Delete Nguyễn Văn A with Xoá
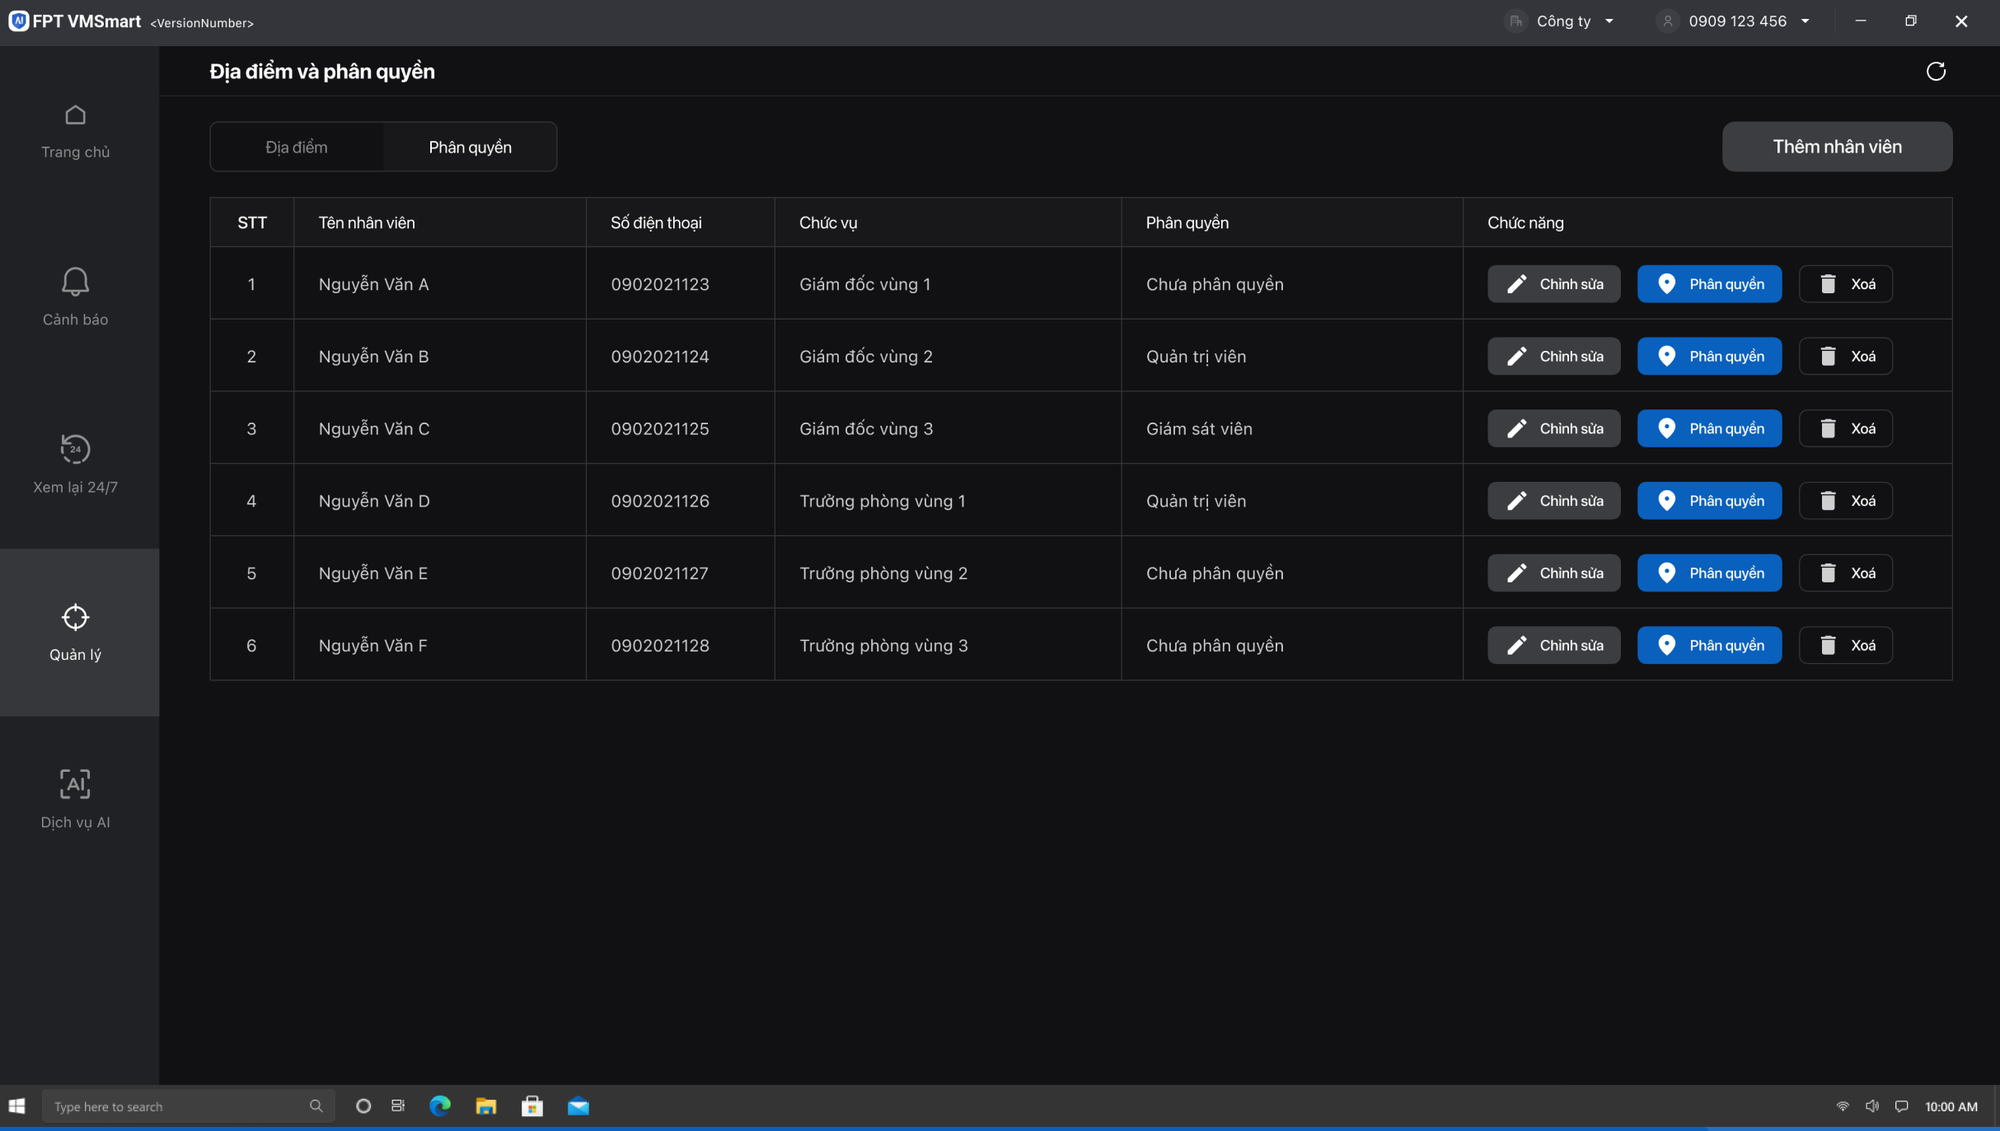Image resolution: width=2000 pixels, height=1131 pixels. 1845,284
